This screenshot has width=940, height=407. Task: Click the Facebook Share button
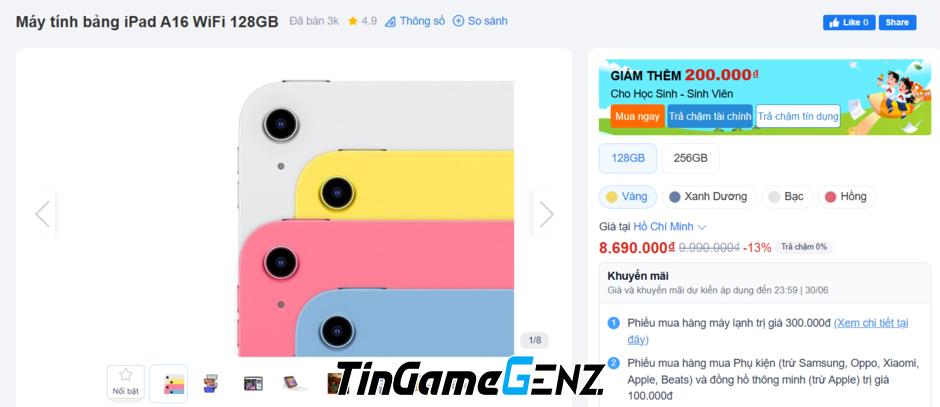click(897, 22)
